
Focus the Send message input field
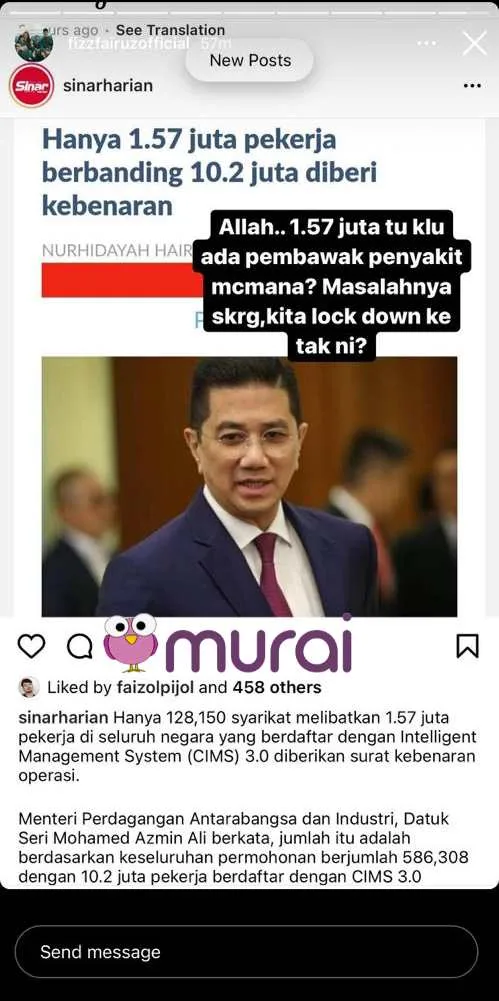pyautogui.click(x=246, y=952)
